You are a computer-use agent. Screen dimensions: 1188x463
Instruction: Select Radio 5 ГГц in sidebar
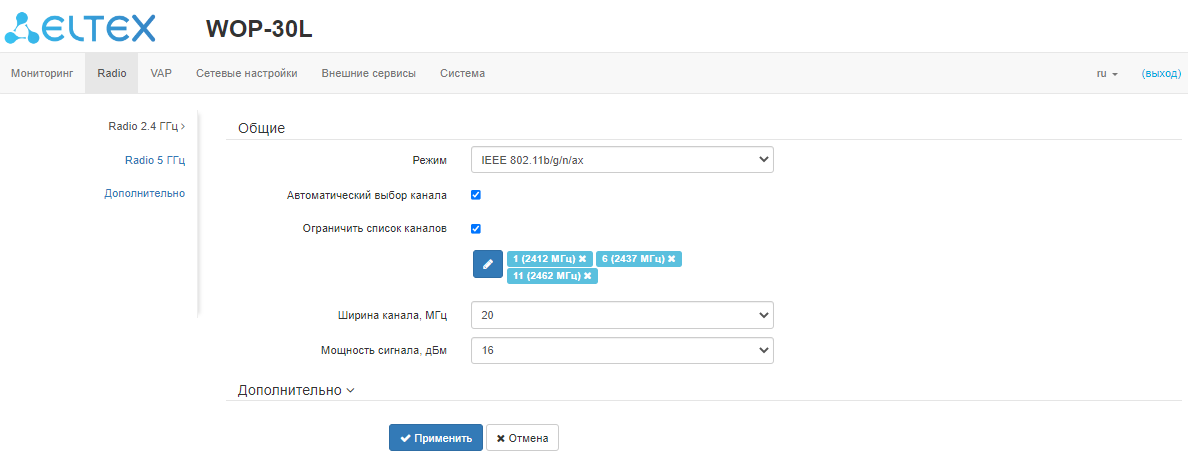(x=154, y=160)
